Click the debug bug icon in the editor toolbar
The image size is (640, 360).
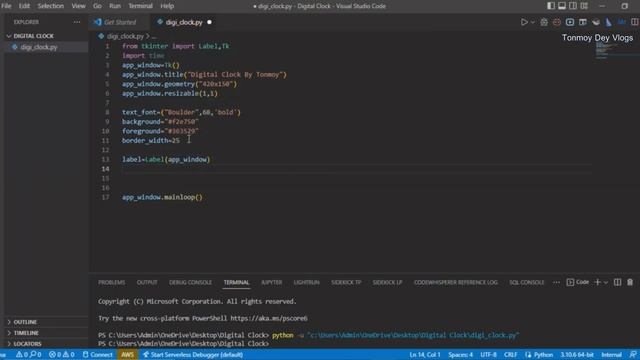pyautogui.click(x=544, y=22)
